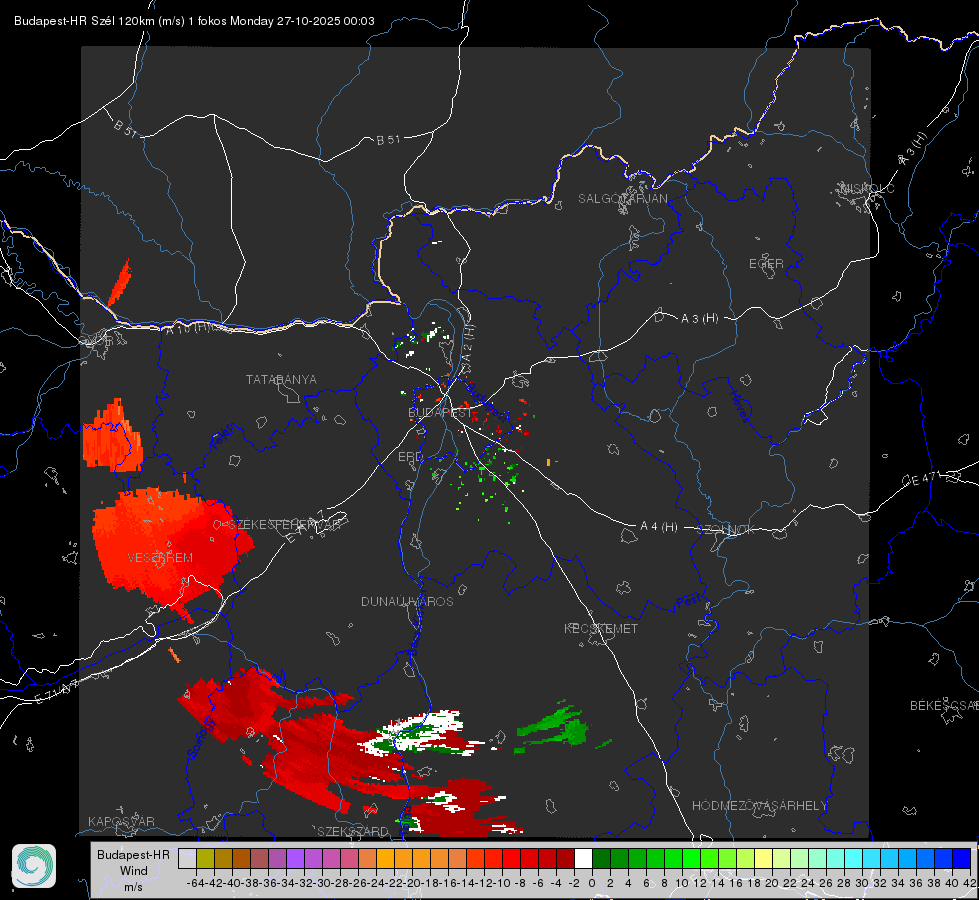The image size is (979, 900).
Task: Click the Budapest-HR Wind m/s legend title
Action: tap(134, 871)
